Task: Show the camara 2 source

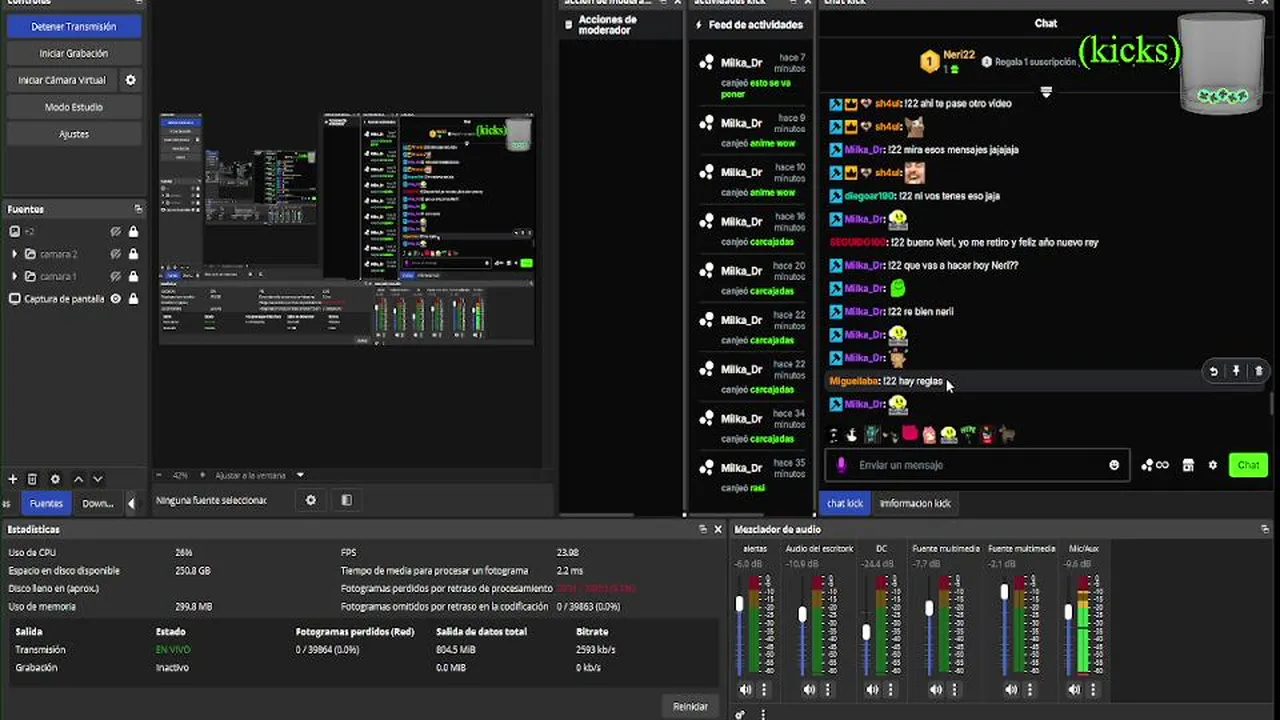Action: [116, 254]
